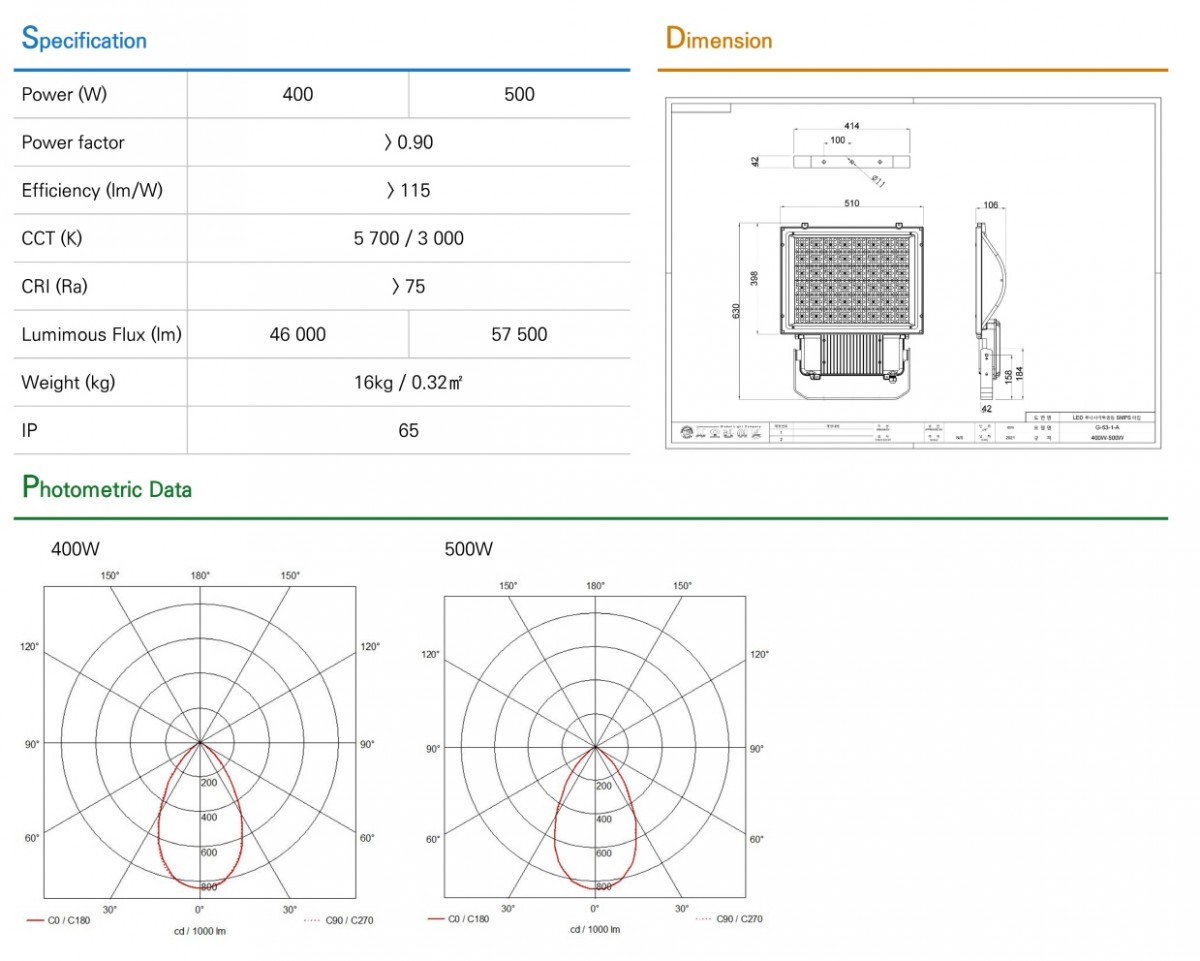Click the CCT (K) row label

(x=52, y=239)
